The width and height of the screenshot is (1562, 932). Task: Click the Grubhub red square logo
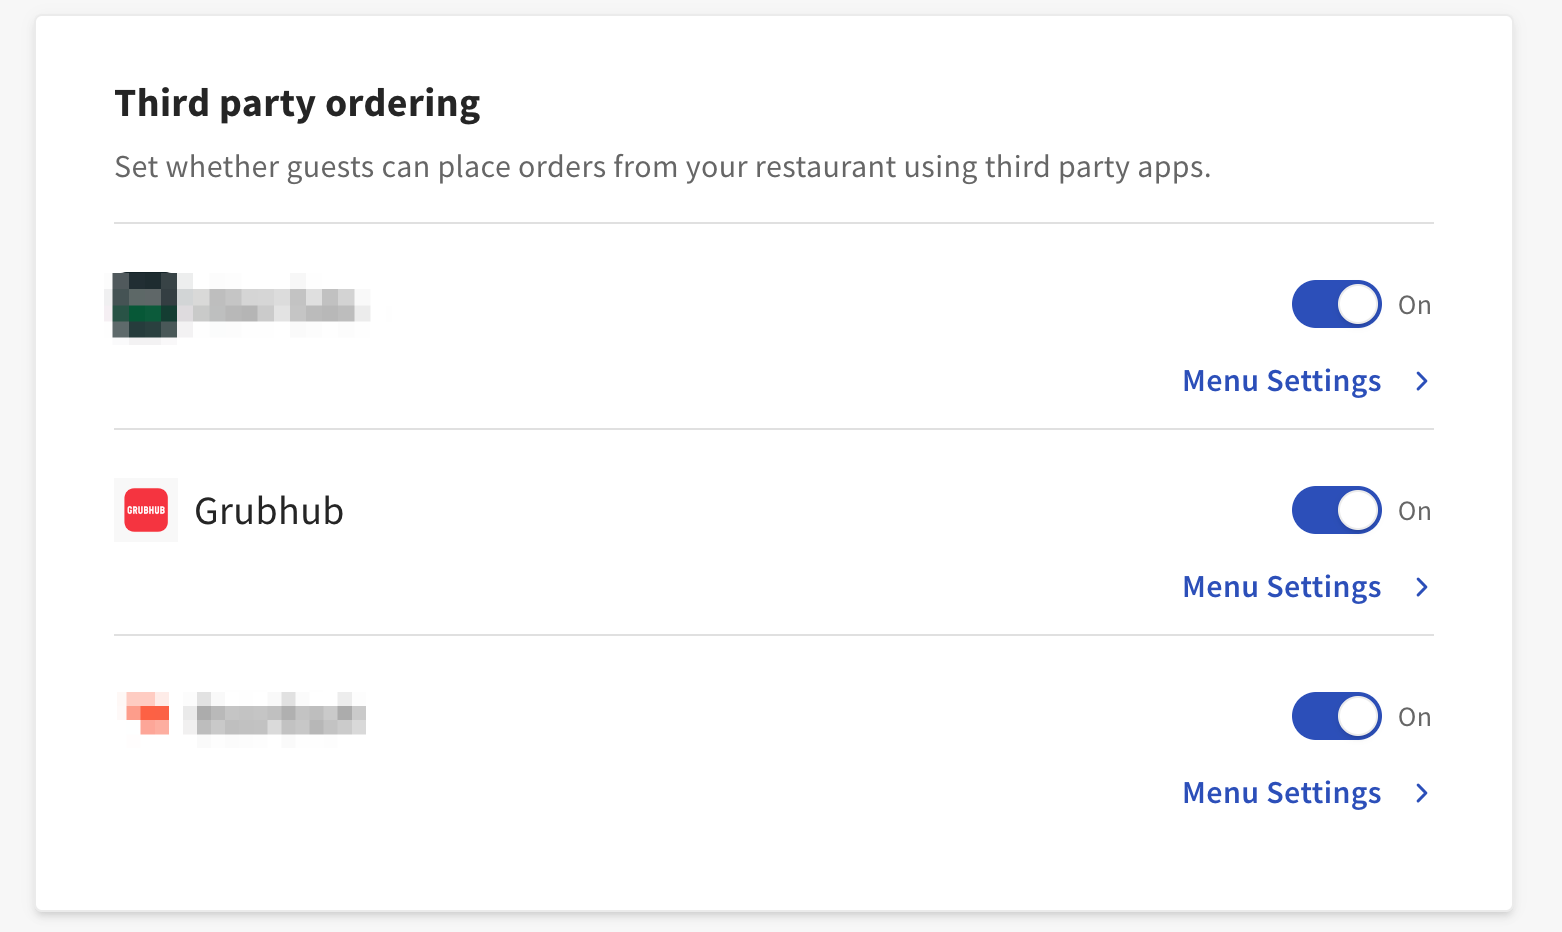(x=145, y=510)
